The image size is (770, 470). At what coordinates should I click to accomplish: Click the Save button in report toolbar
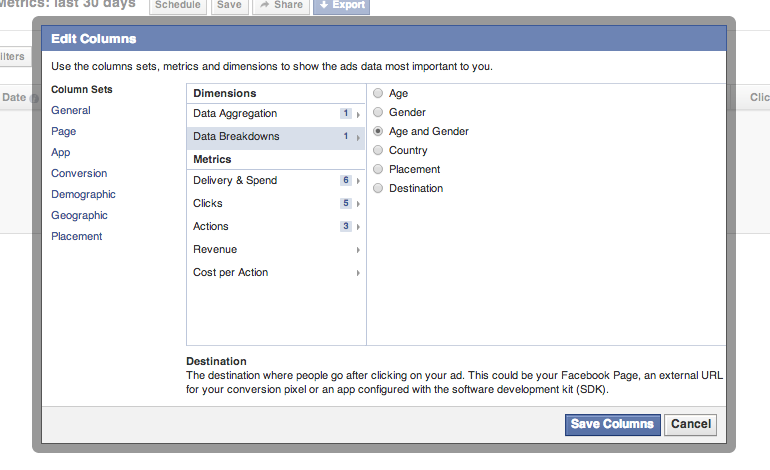[229, 5]
